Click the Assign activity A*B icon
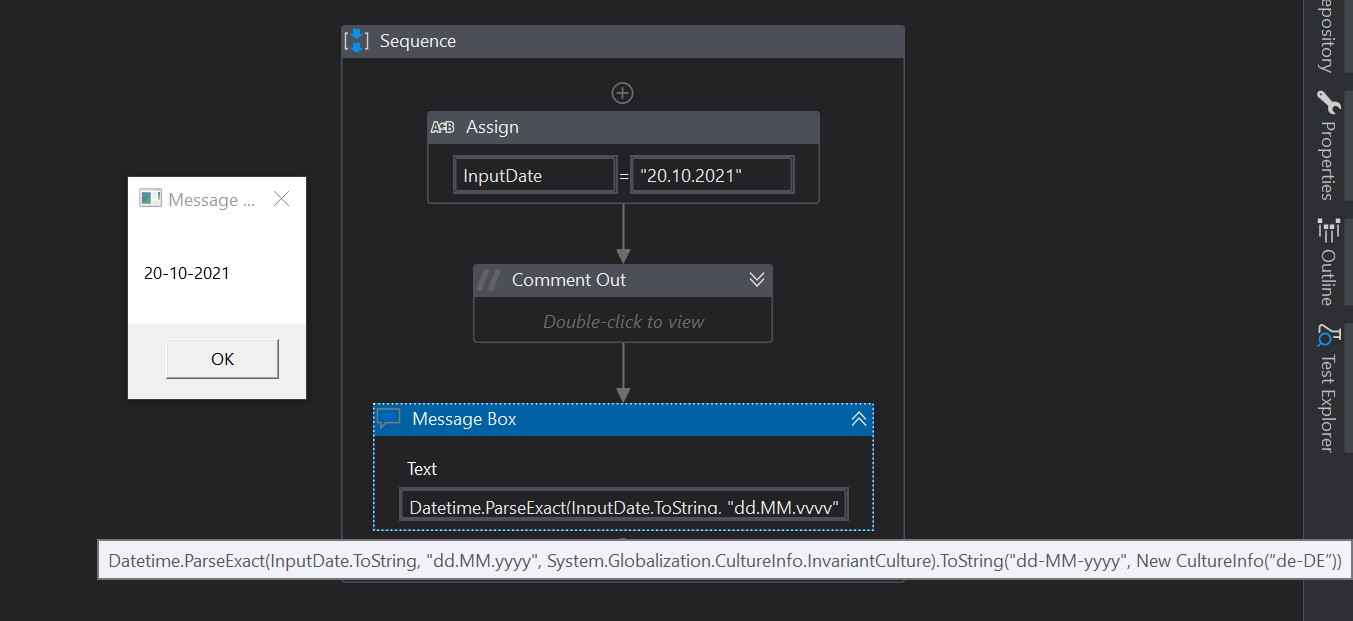 point(442,128)
